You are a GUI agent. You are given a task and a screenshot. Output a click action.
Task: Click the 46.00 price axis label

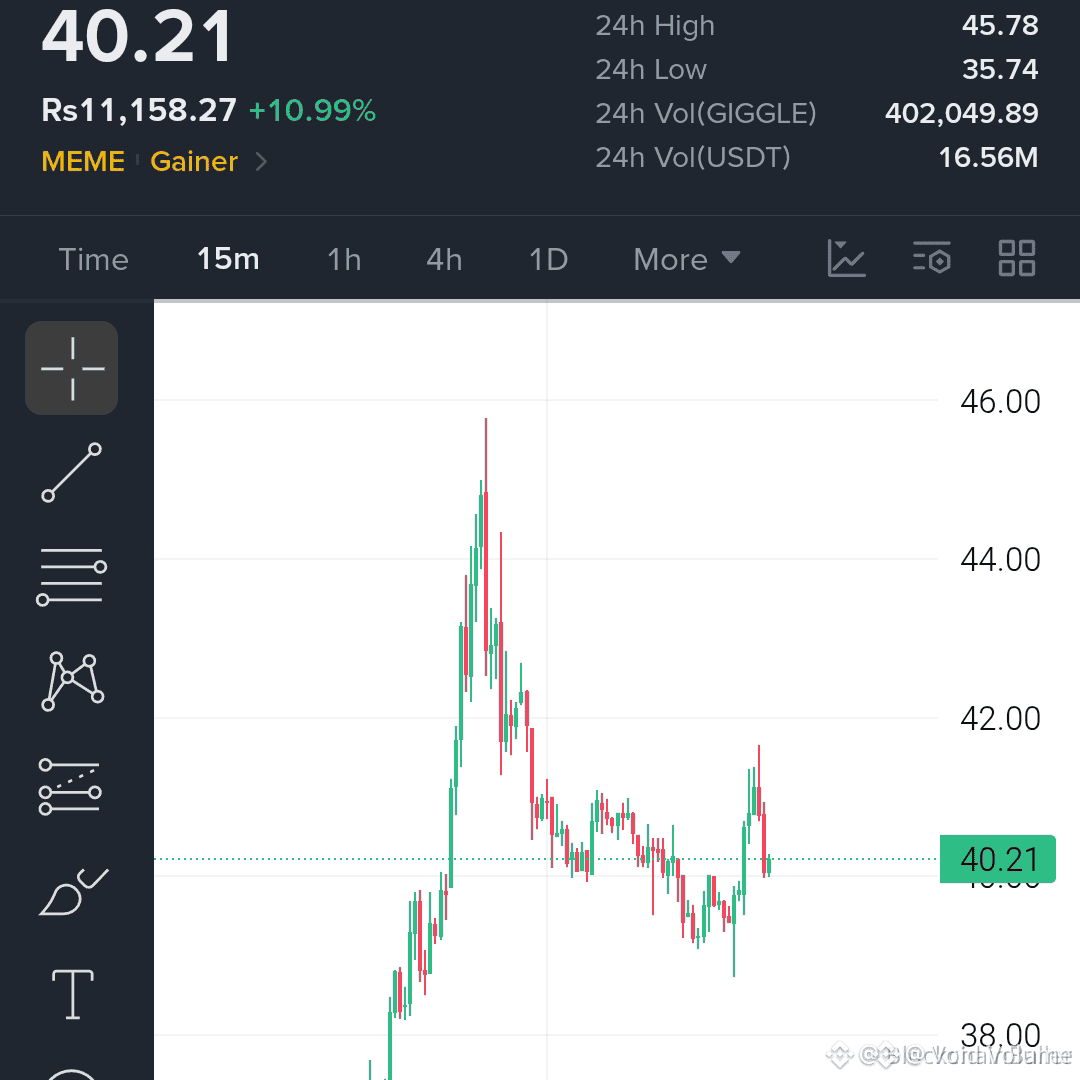1000,402
